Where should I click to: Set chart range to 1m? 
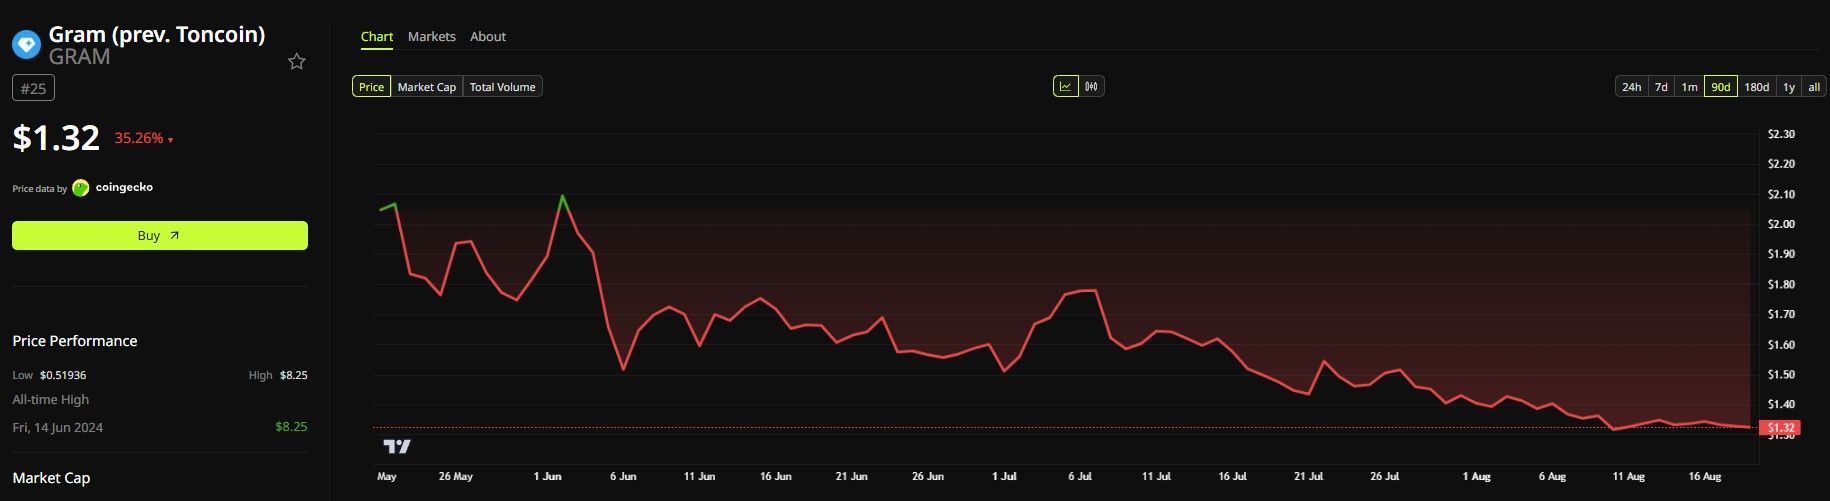(x=1689, y=87)
